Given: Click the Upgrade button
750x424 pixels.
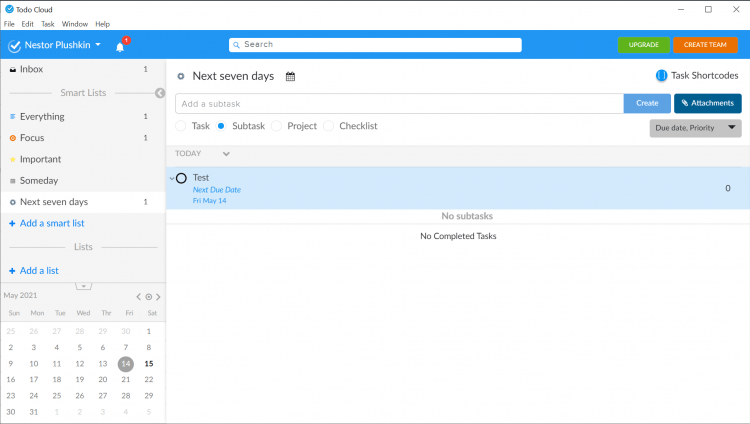Looking at the screenshot, I should [643, 45].
